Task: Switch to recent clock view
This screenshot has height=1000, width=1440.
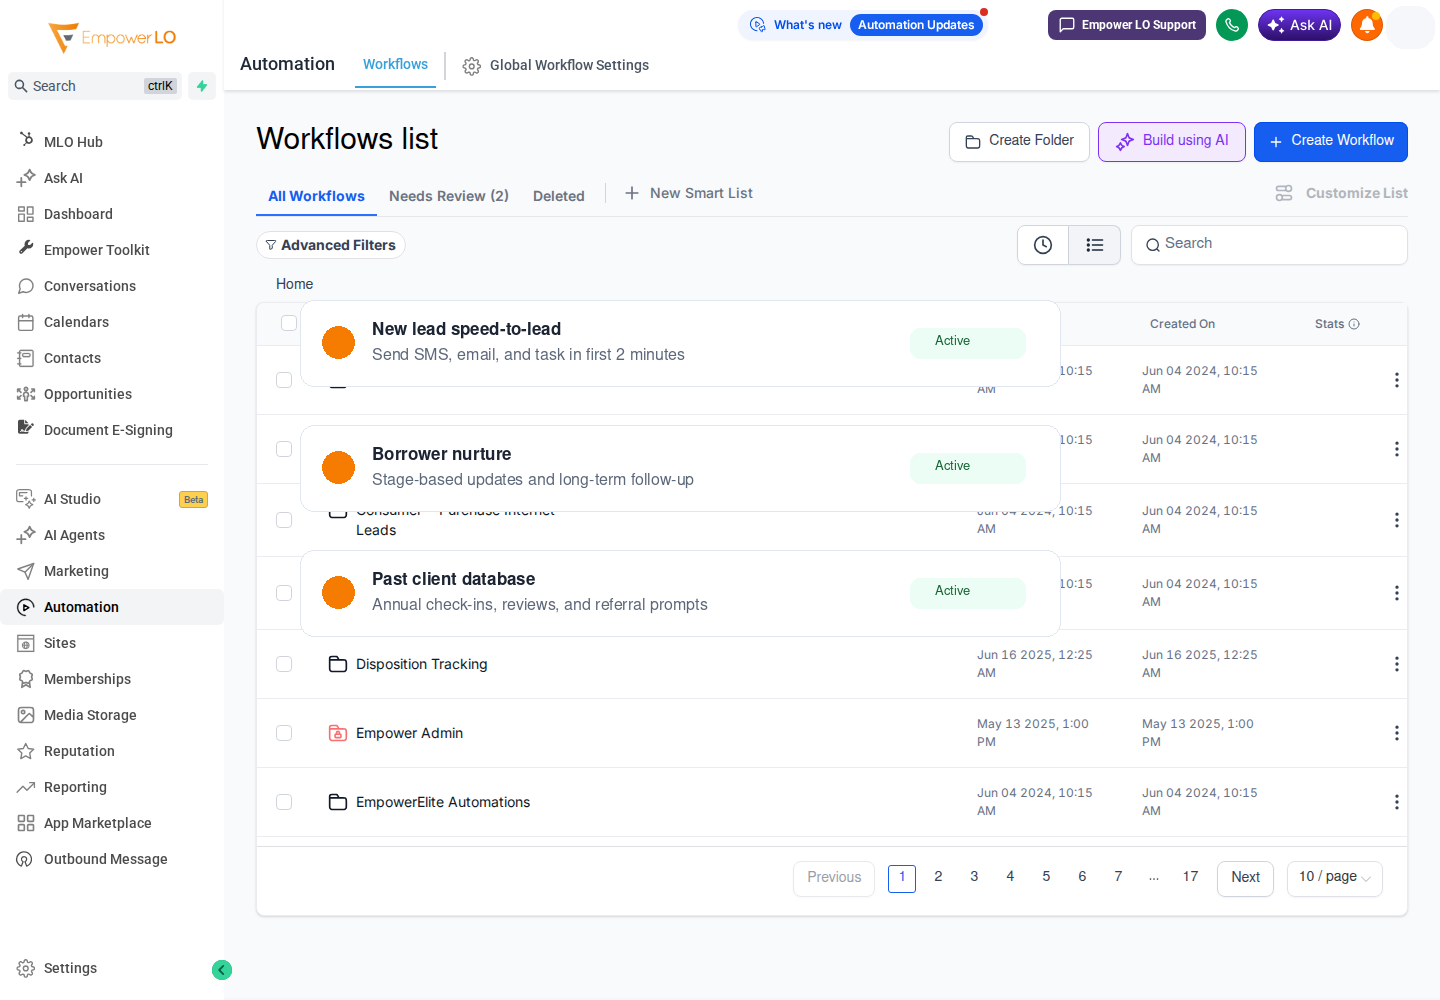Action: [x=1043, y=245]
